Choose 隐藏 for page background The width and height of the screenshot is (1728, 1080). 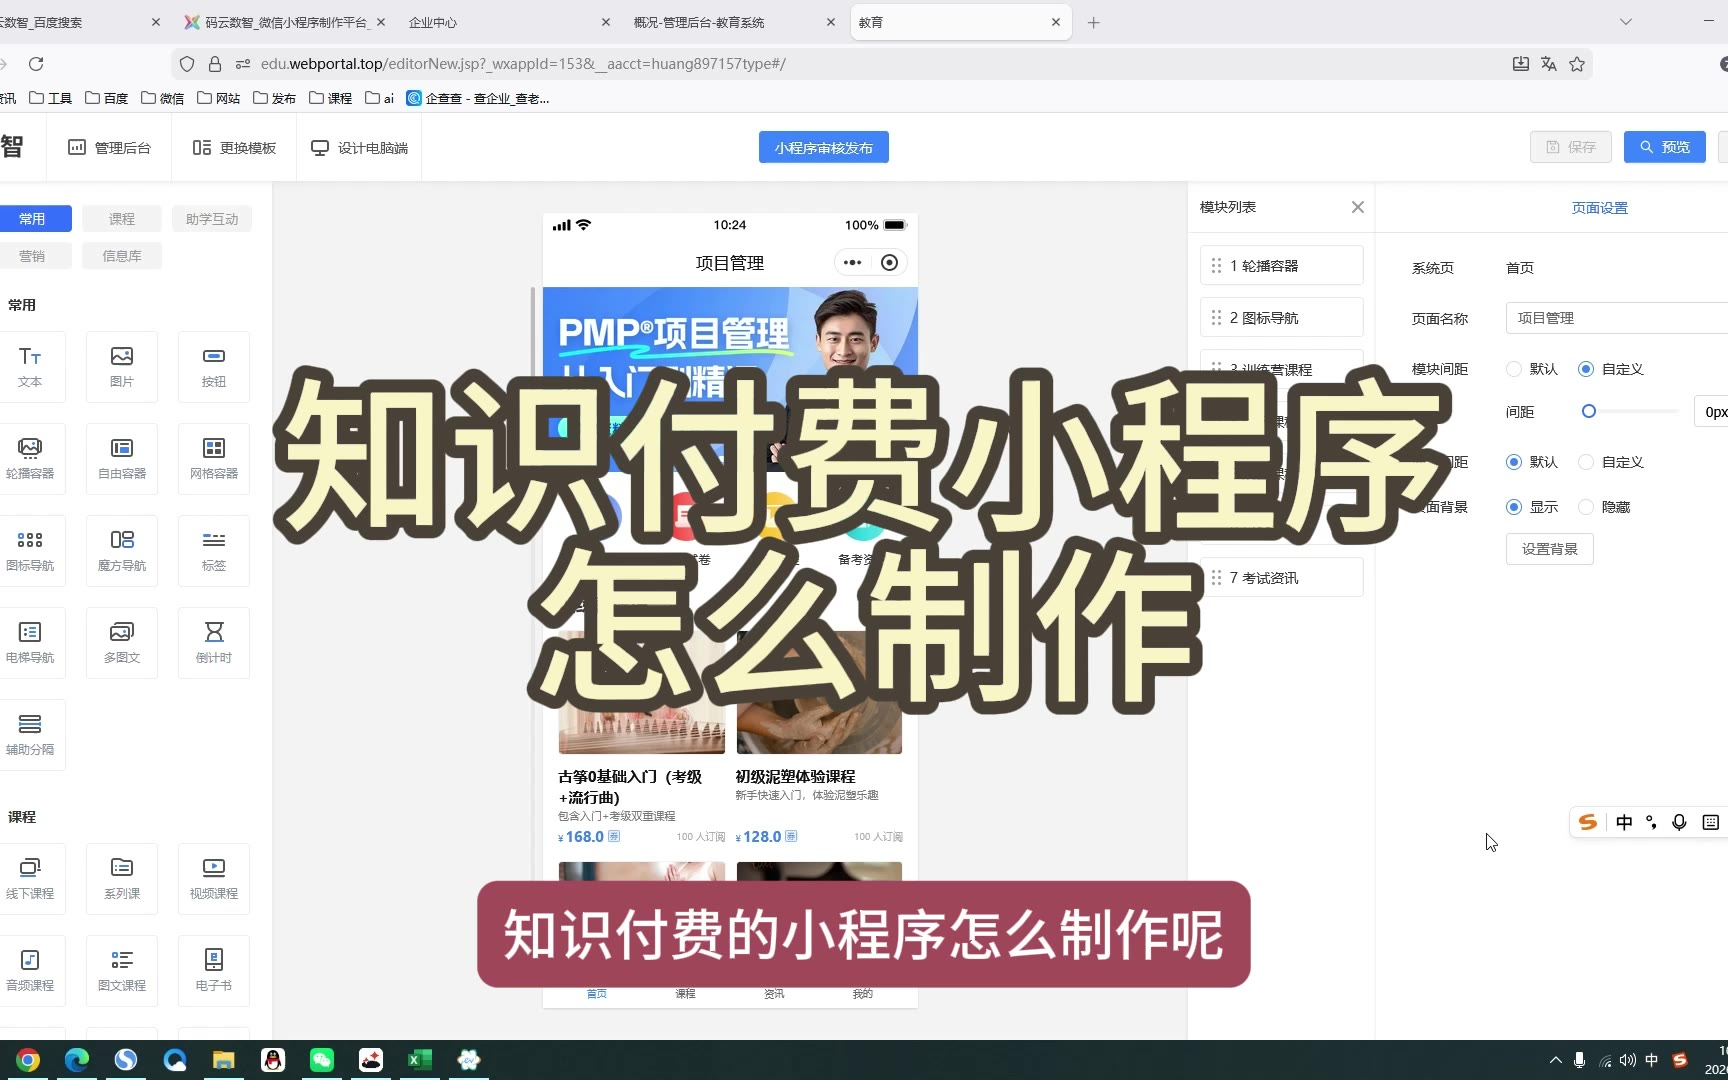[1604, 507]
